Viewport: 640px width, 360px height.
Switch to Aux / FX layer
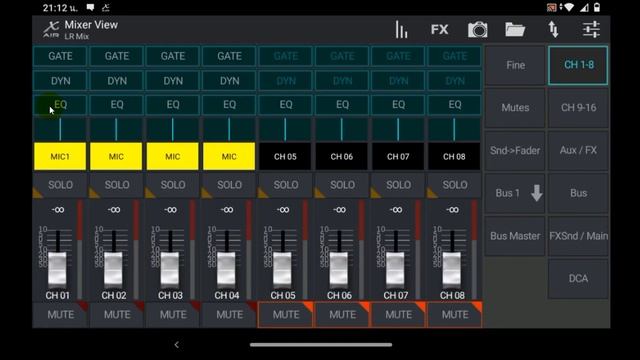pyautogui.click(x=578, y=150)
